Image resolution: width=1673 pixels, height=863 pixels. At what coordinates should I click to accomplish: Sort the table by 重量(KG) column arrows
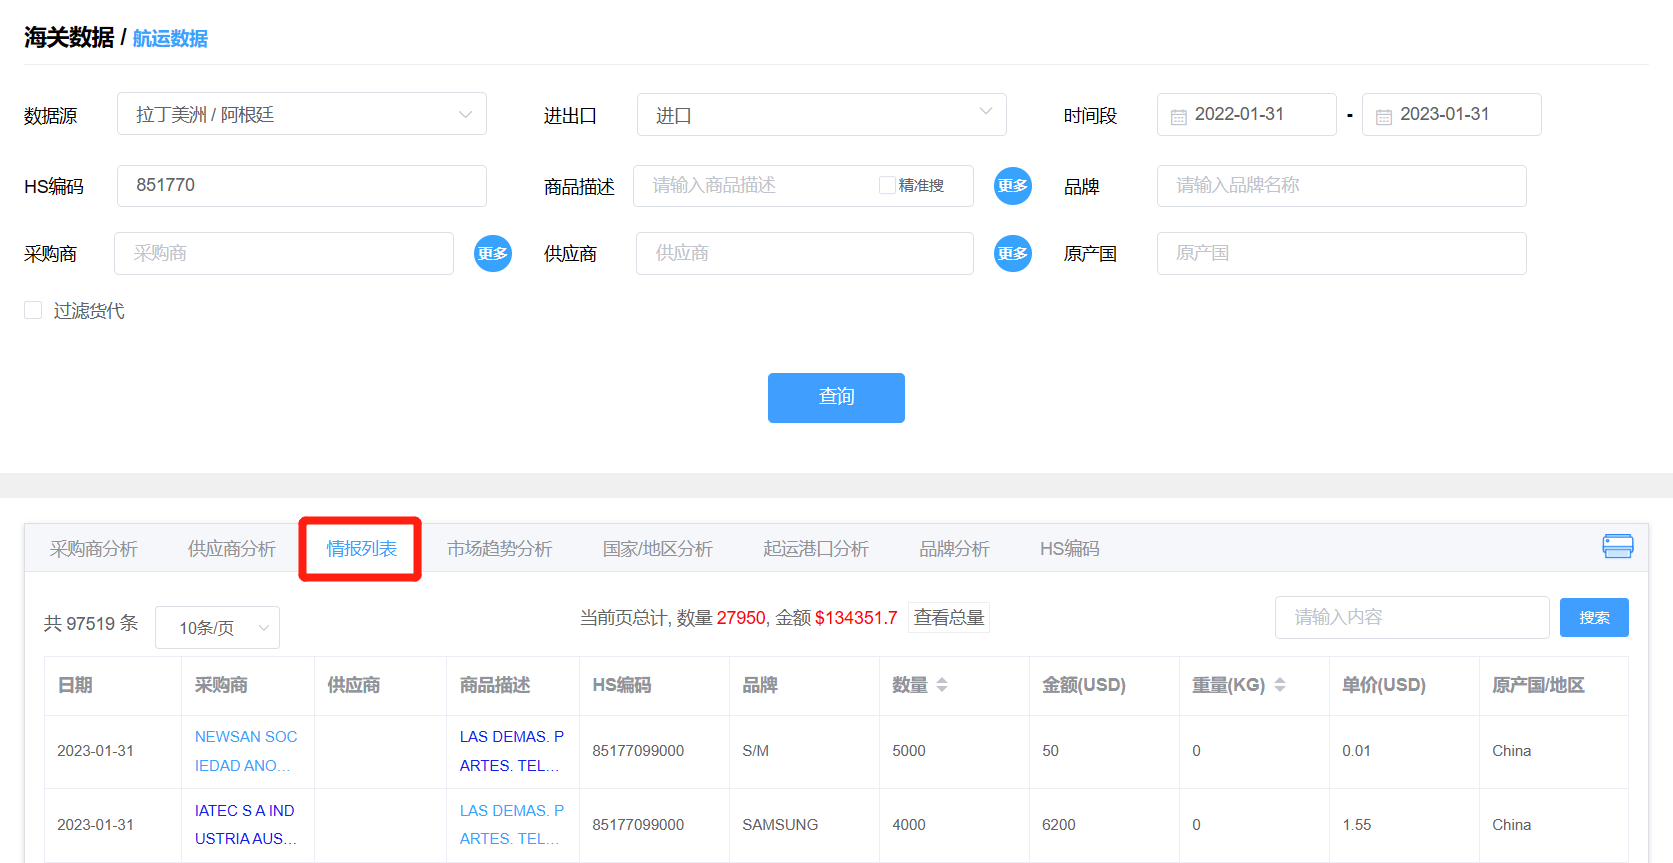point(1279,685)
